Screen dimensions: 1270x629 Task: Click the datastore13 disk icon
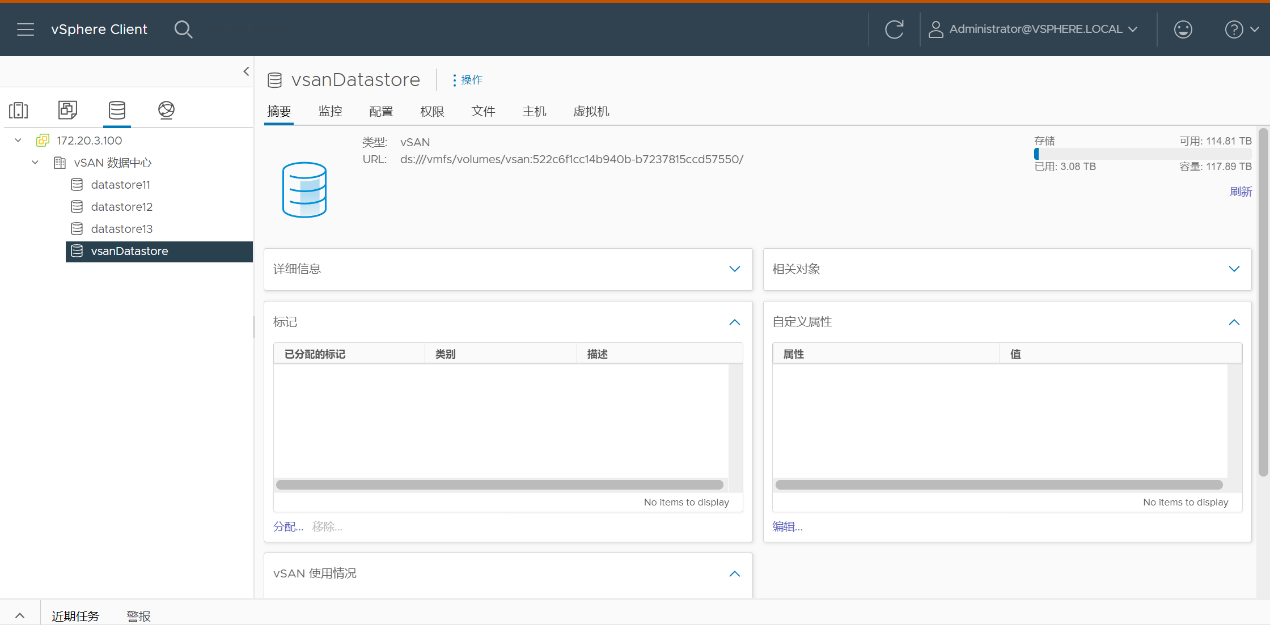pyautogui.click(x=77, y=229)
